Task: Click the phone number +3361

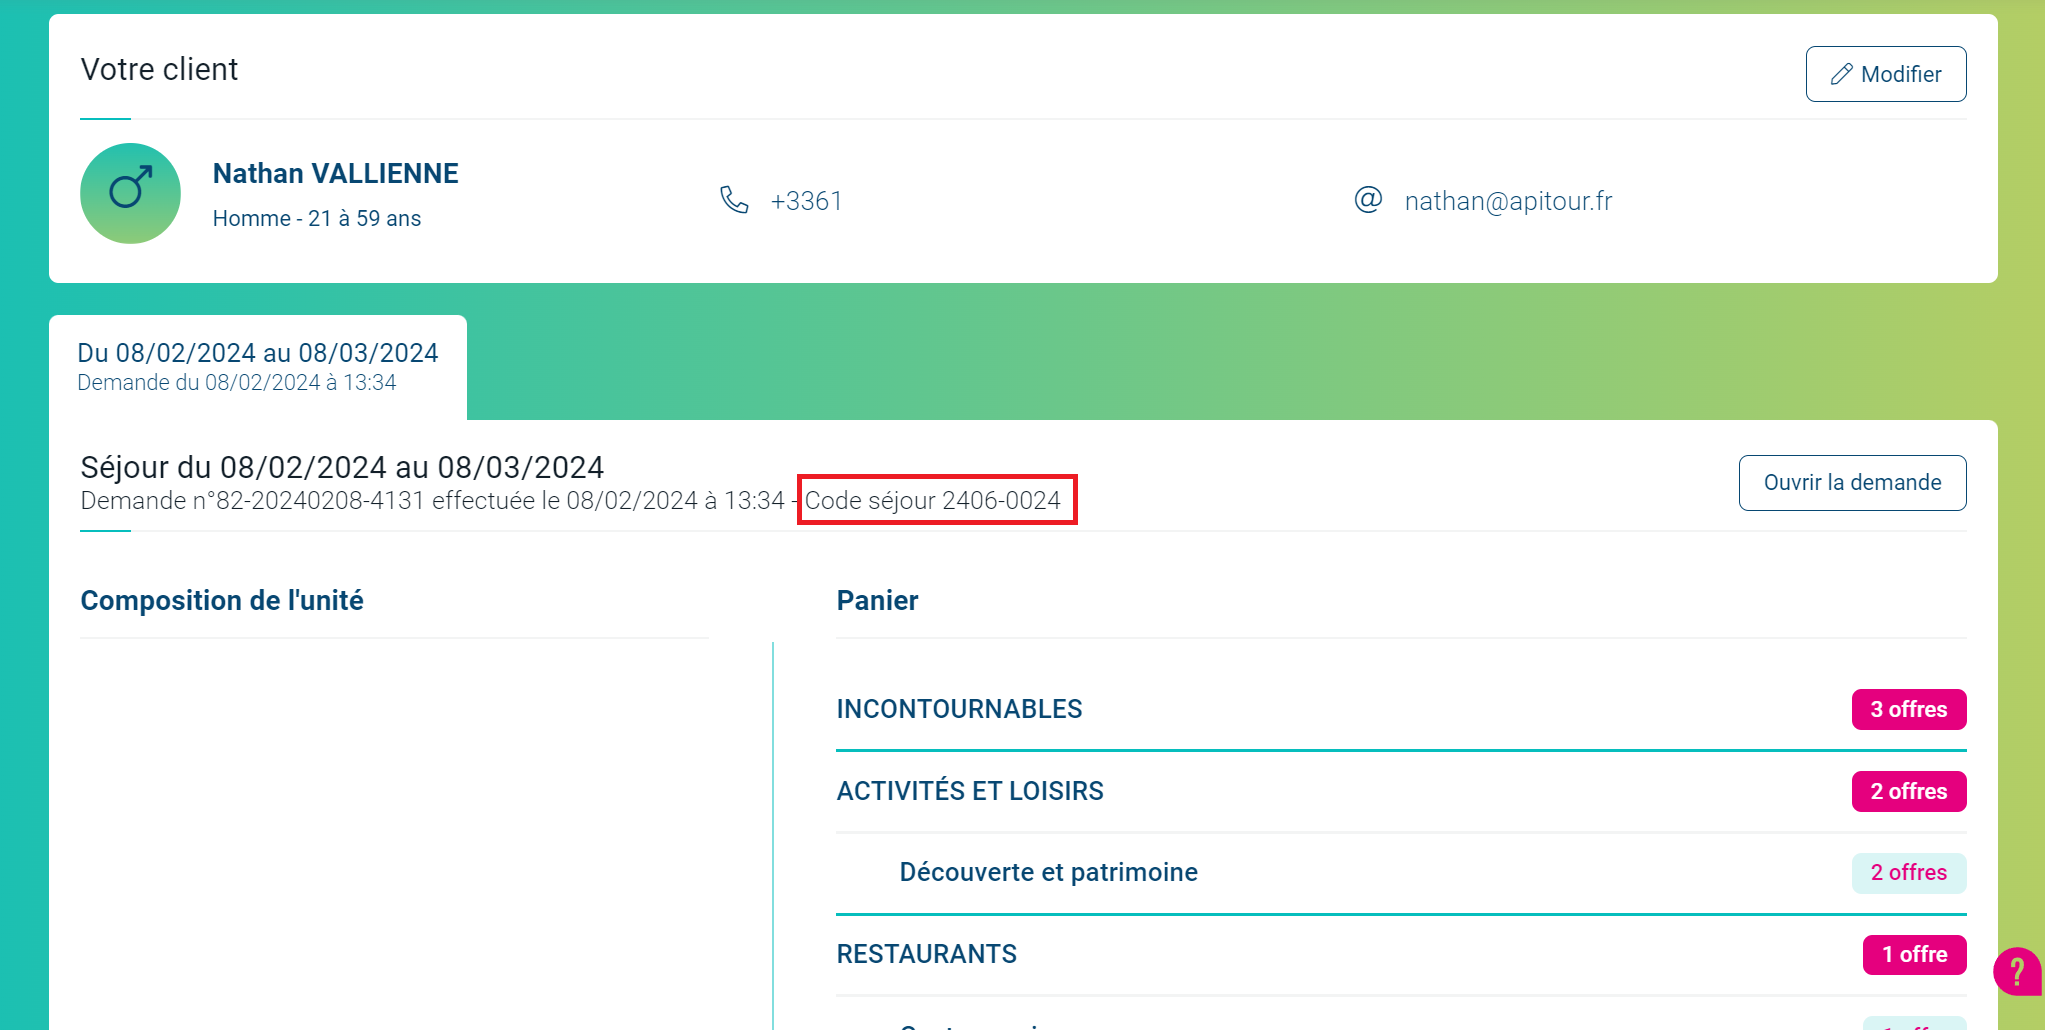Action: pos(805,200)
